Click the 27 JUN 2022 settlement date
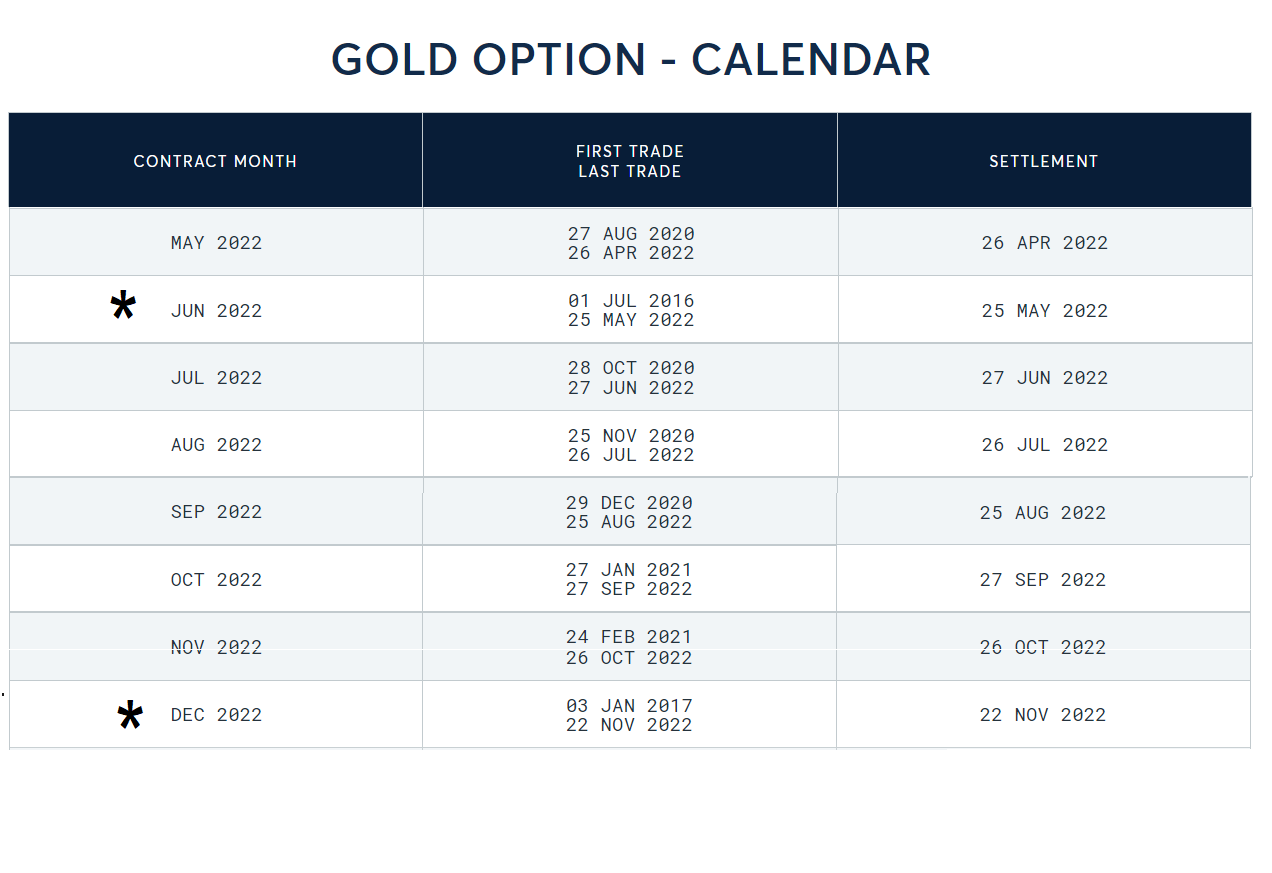Screen dimensions: 1272x873 (1045, 378)
